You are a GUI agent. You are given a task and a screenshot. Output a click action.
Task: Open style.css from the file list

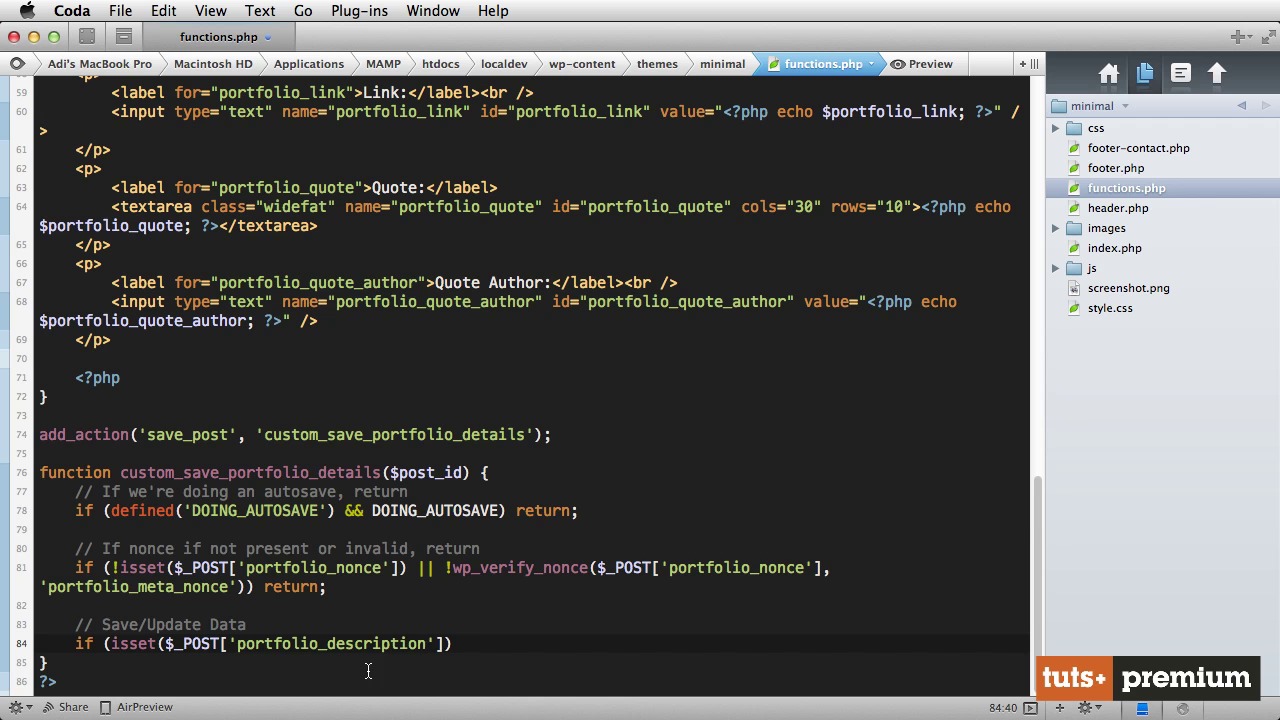click(x=1109, y=308)
